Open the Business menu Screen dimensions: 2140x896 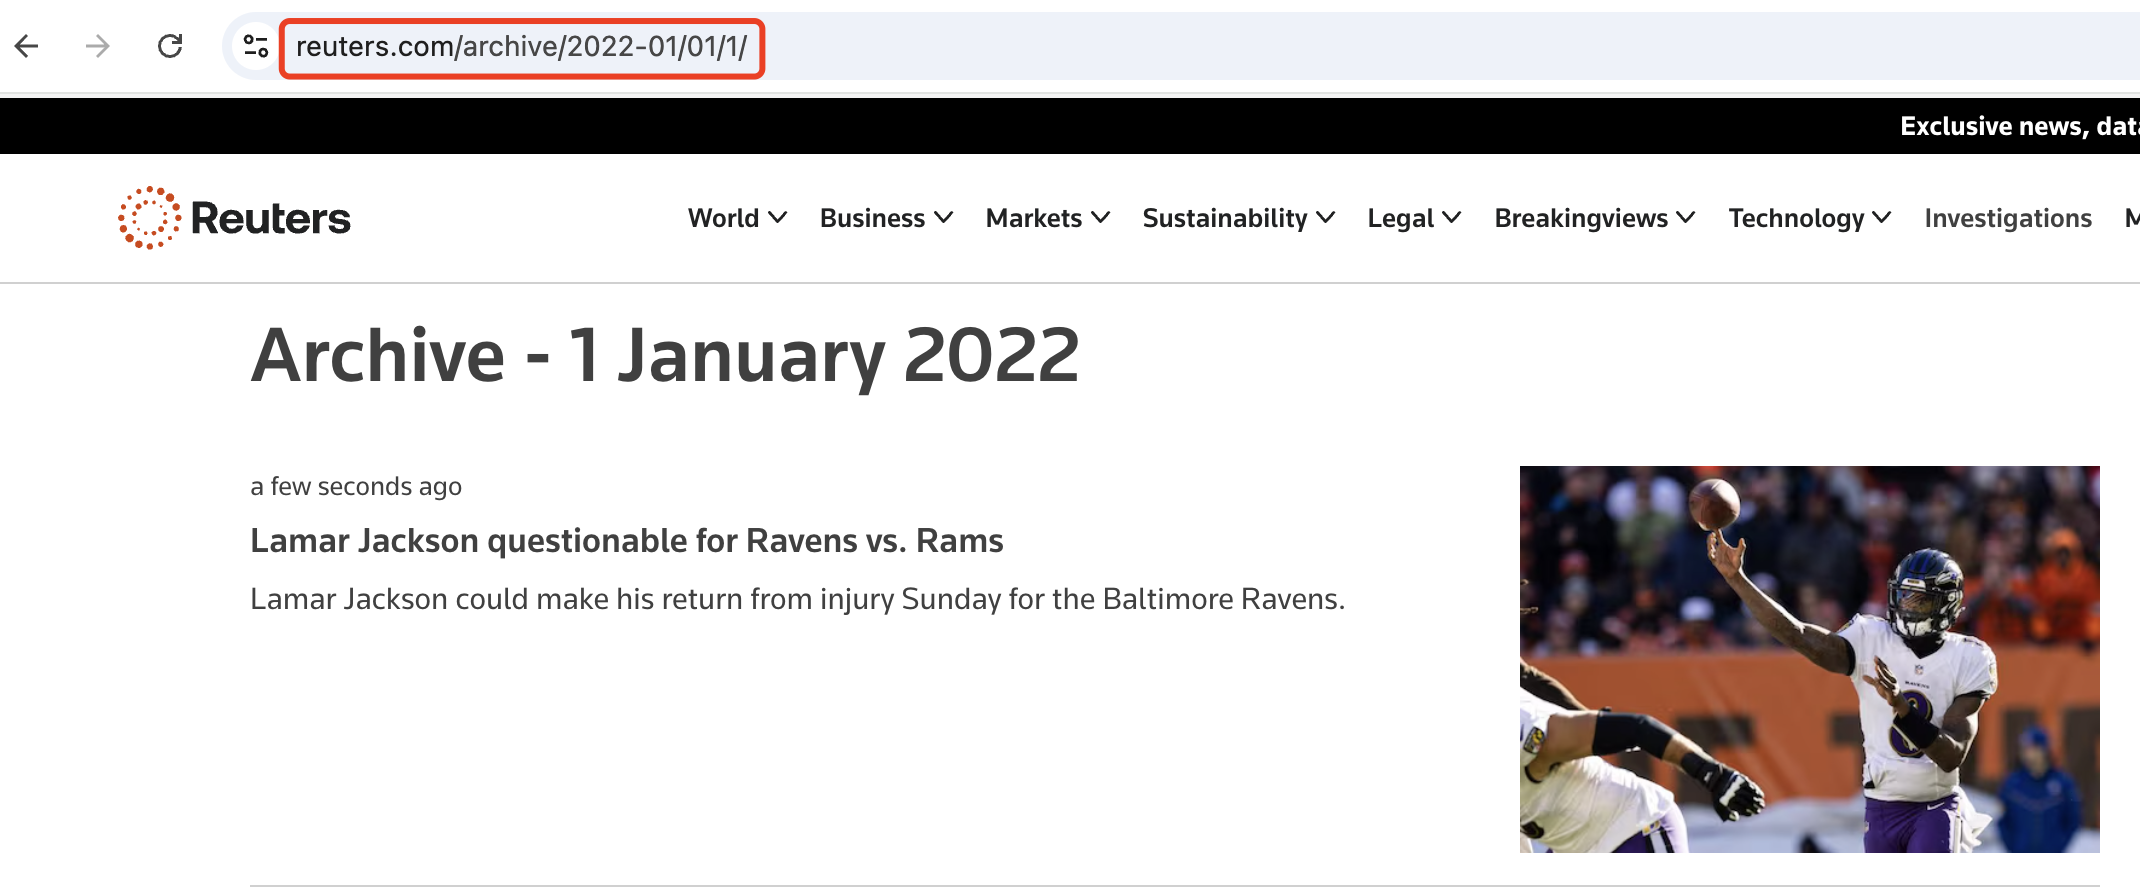coord(886,218)
